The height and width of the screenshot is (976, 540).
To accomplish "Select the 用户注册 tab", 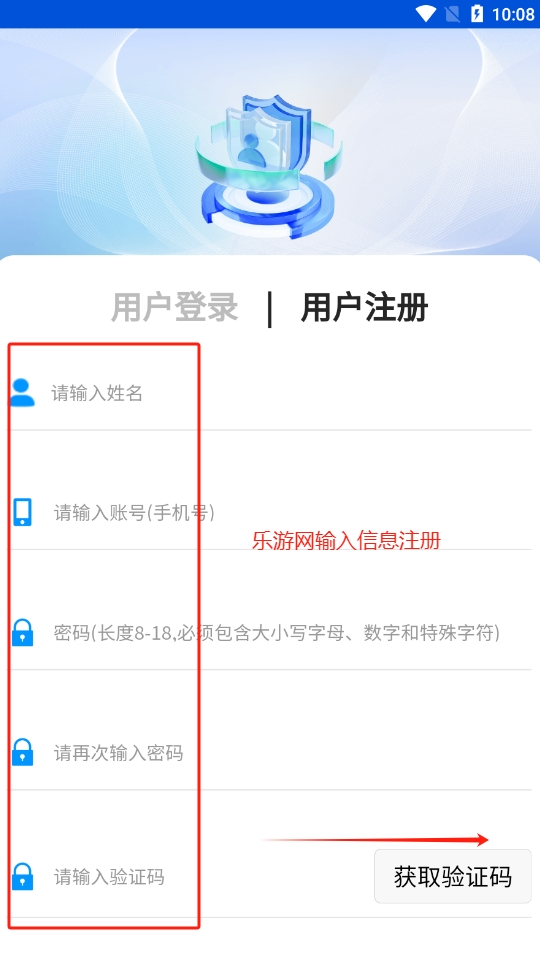I will click(365, 307).
